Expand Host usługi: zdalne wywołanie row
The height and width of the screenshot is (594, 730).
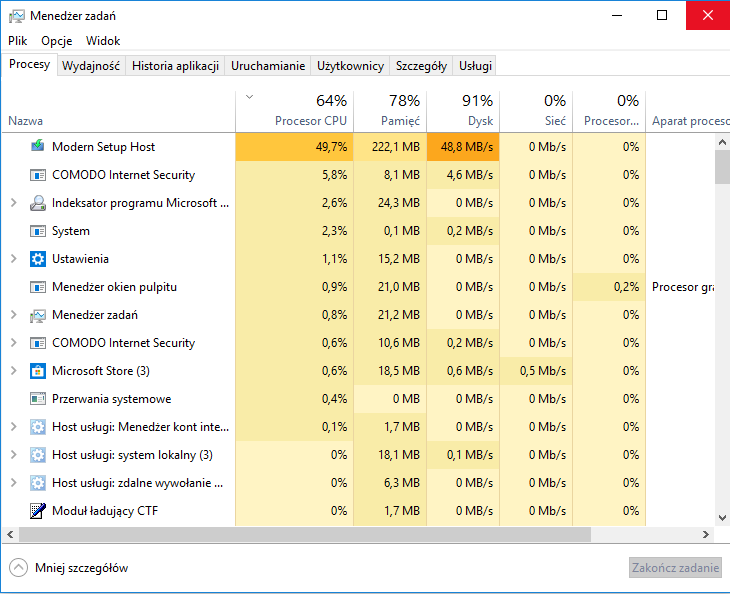pos(14,483)
